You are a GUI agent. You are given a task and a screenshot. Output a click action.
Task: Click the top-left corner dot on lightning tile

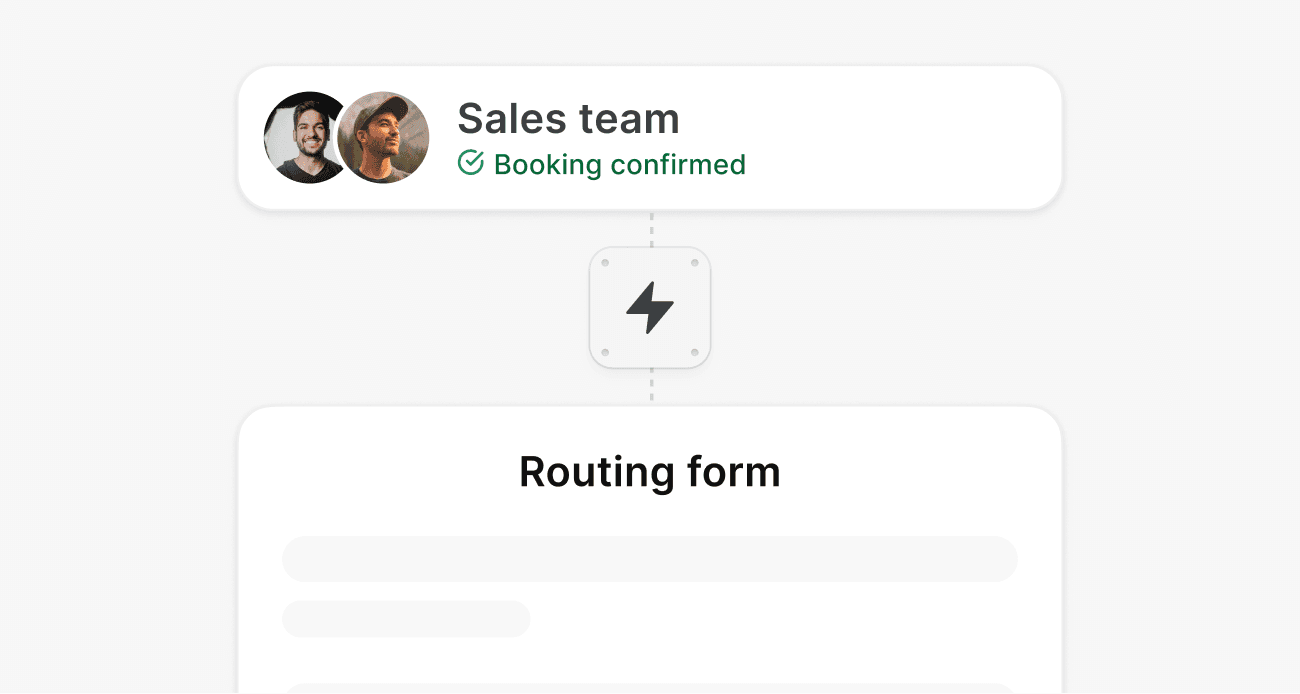[605, 263]
